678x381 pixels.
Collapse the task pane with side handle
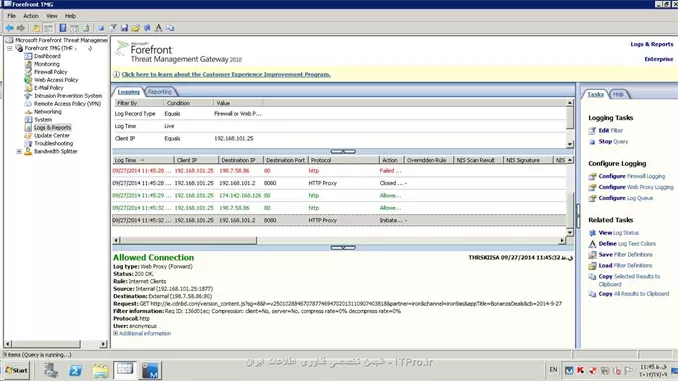(x=578, y=215)
